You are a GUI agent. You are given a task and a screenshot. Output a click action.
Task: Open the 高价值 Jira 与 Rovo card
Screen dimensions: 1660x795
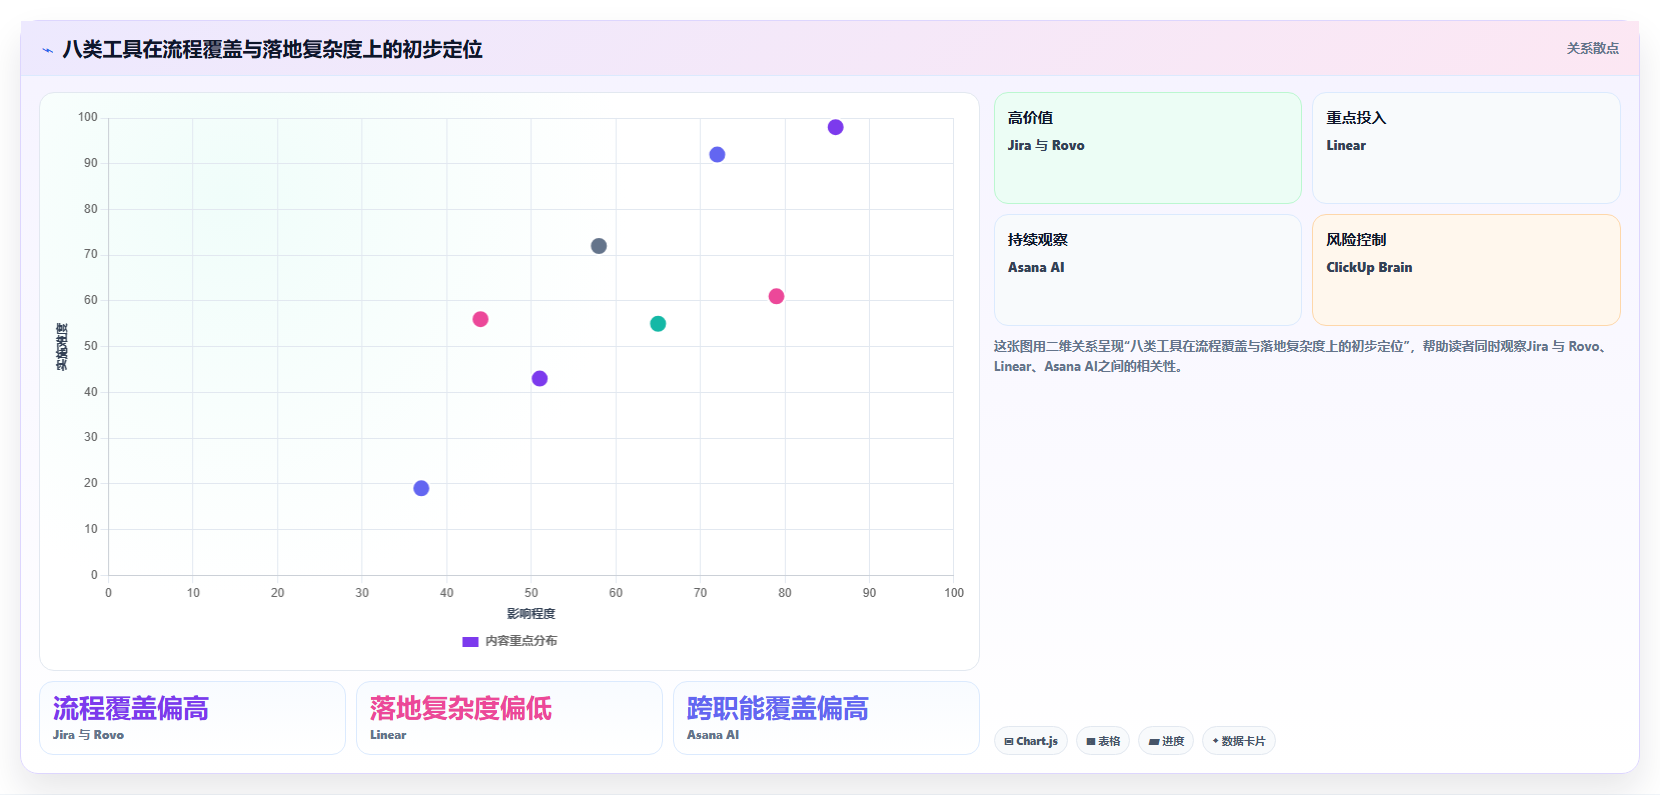coord(1147,148)
